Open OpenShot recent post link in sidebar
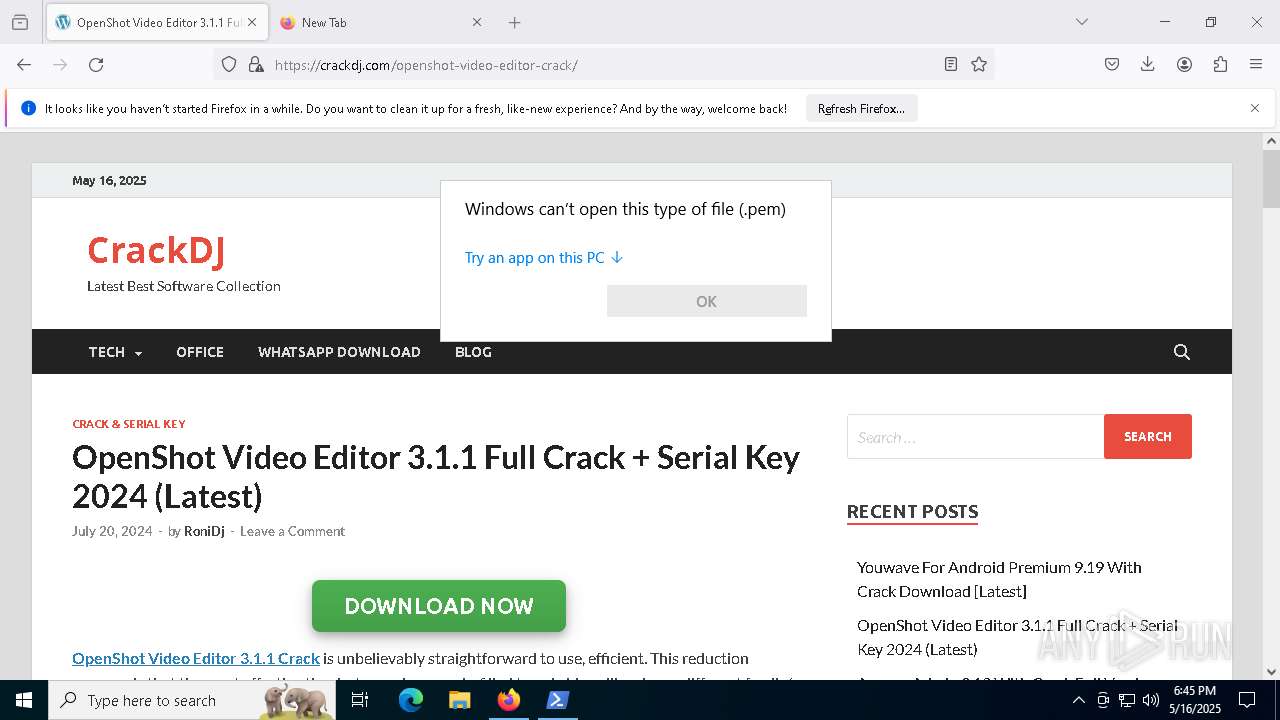This screenshot has height=720, width=1280. (1017, 637)
